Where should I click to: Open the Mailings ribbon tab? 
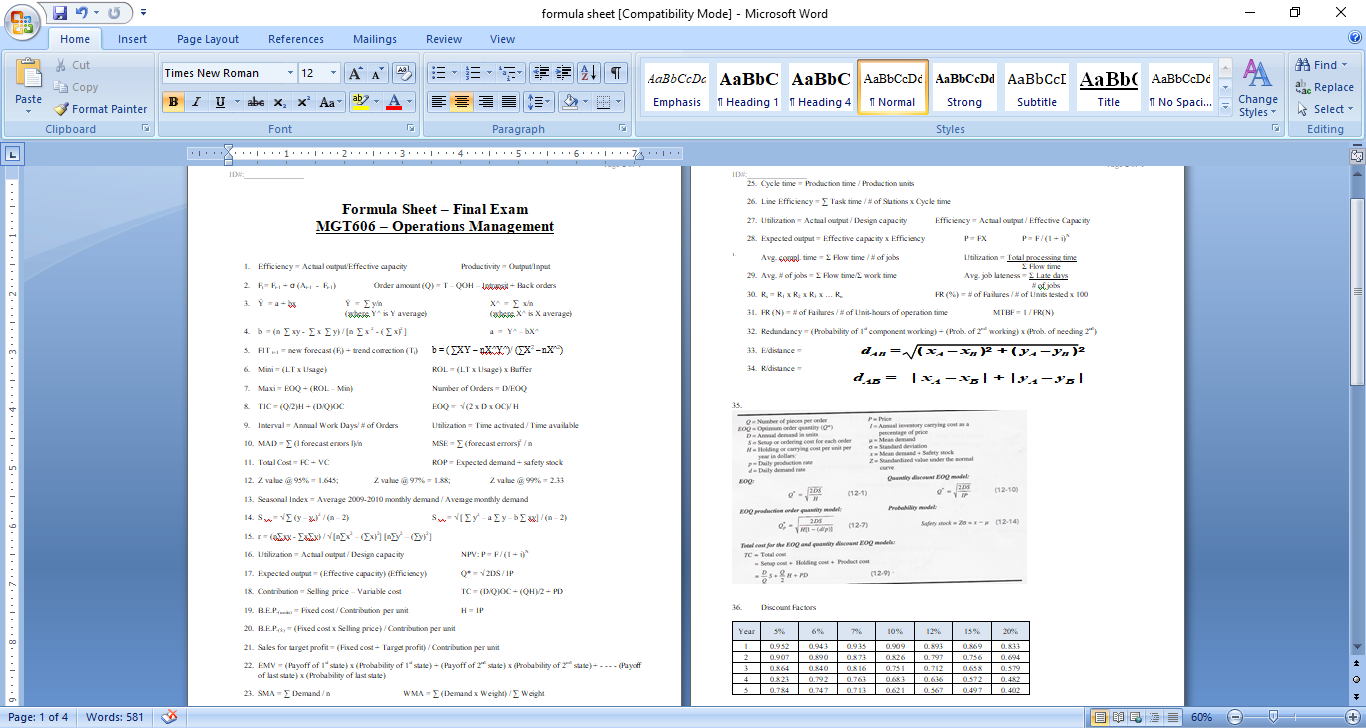pyautogui.click(x=374, y=38)
